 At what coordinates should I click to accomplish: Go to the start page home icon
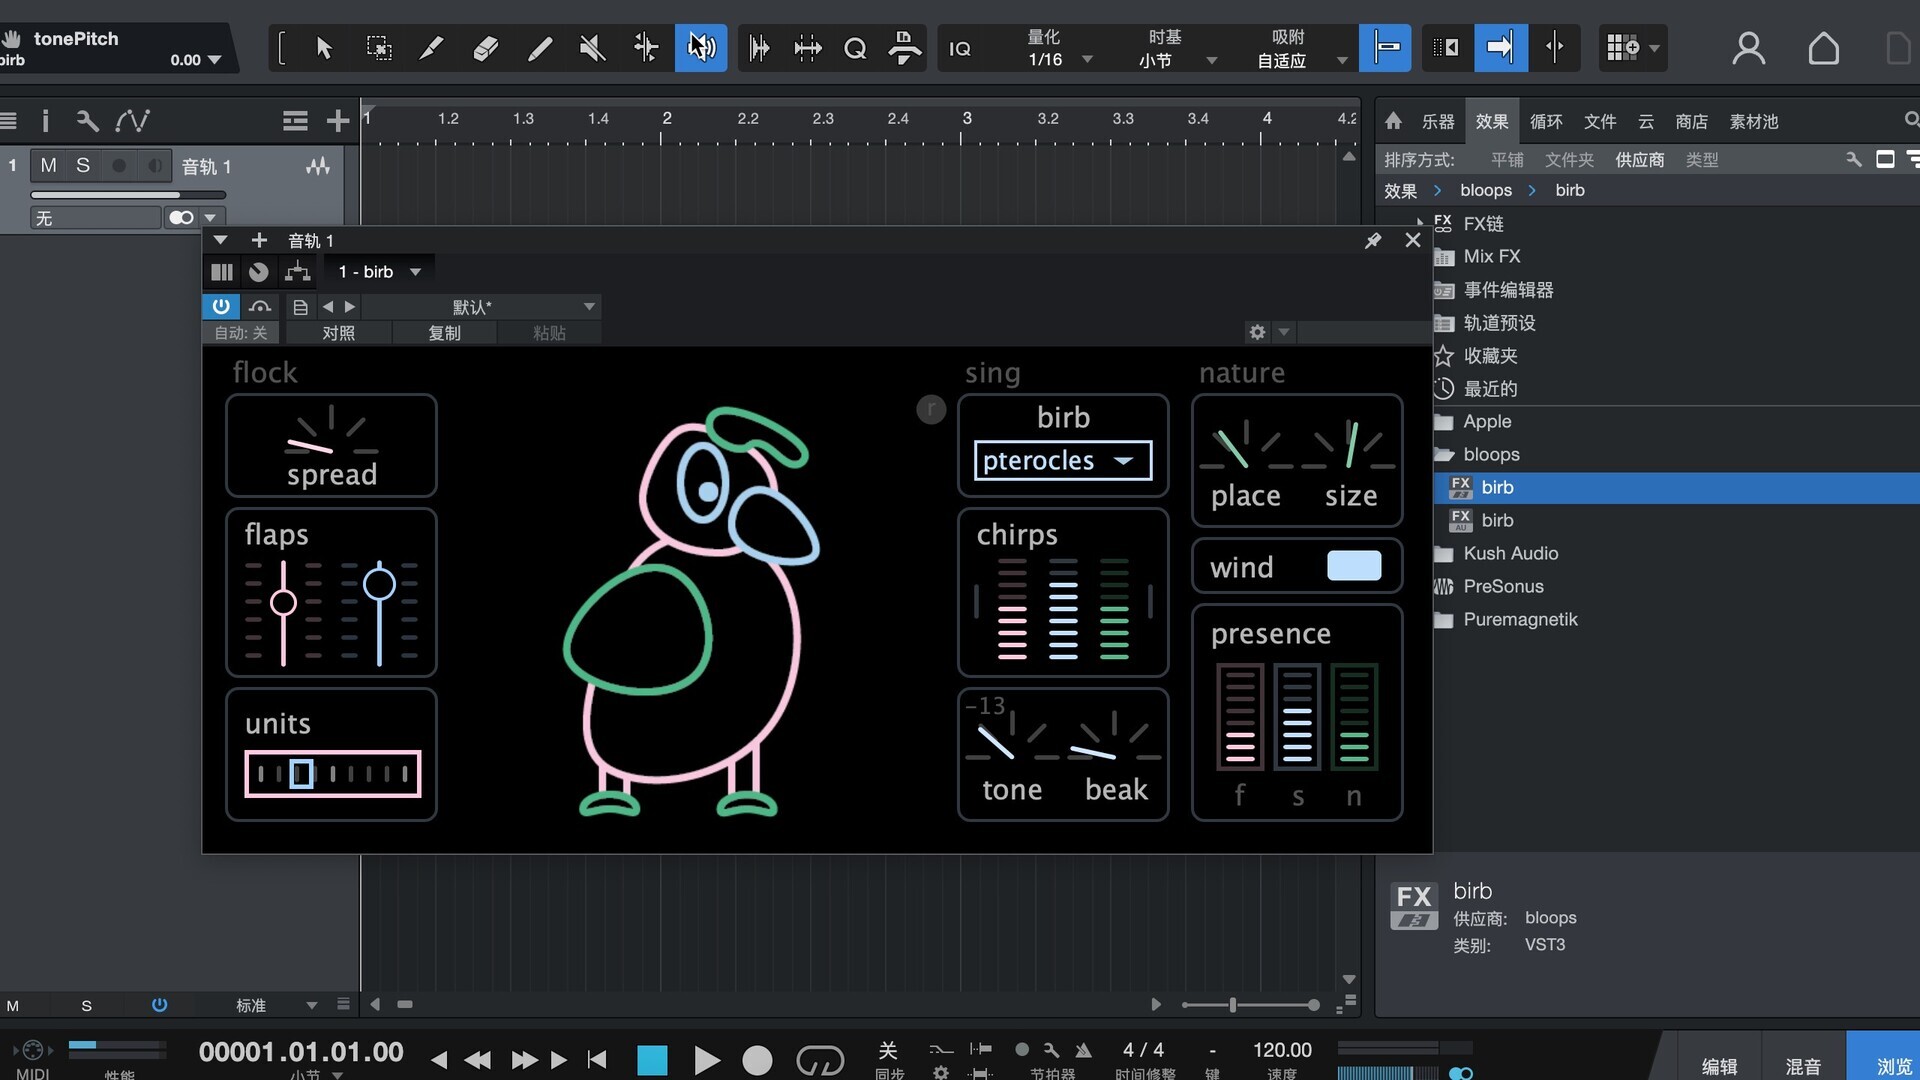(1824, 48)
